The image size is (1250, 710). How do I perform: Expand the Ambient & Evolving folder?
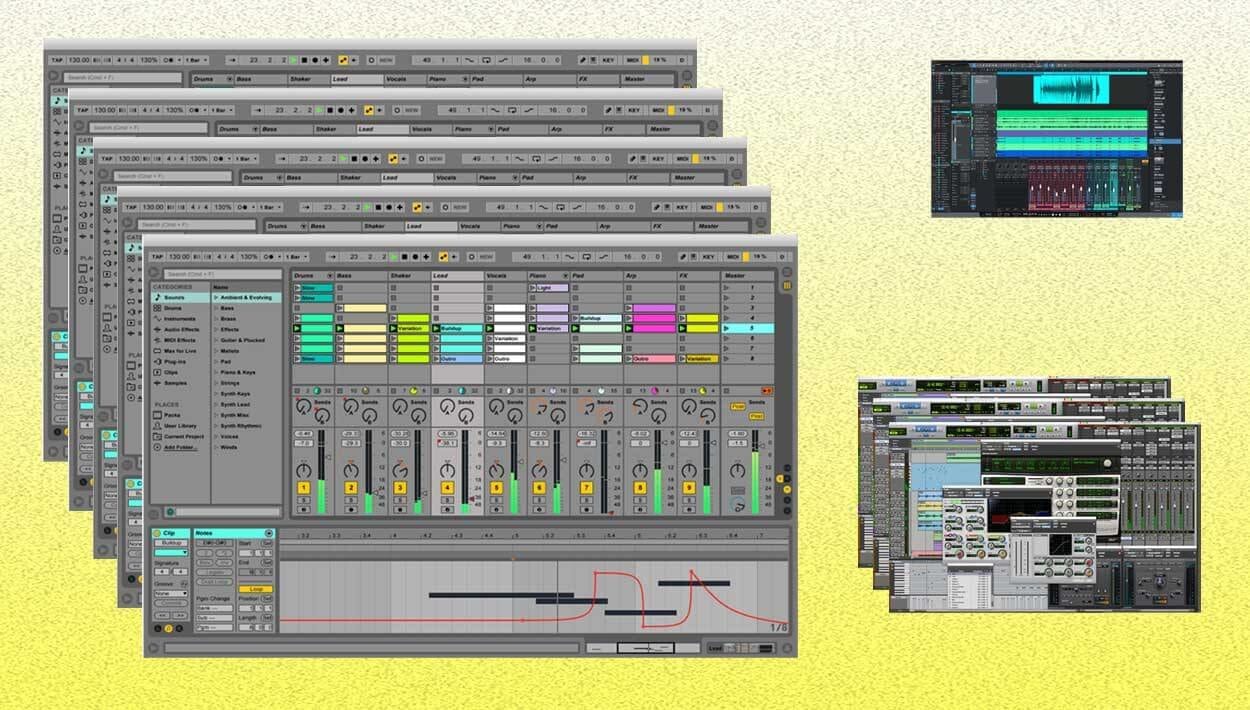pyautogui.click(x=216, y=298)
